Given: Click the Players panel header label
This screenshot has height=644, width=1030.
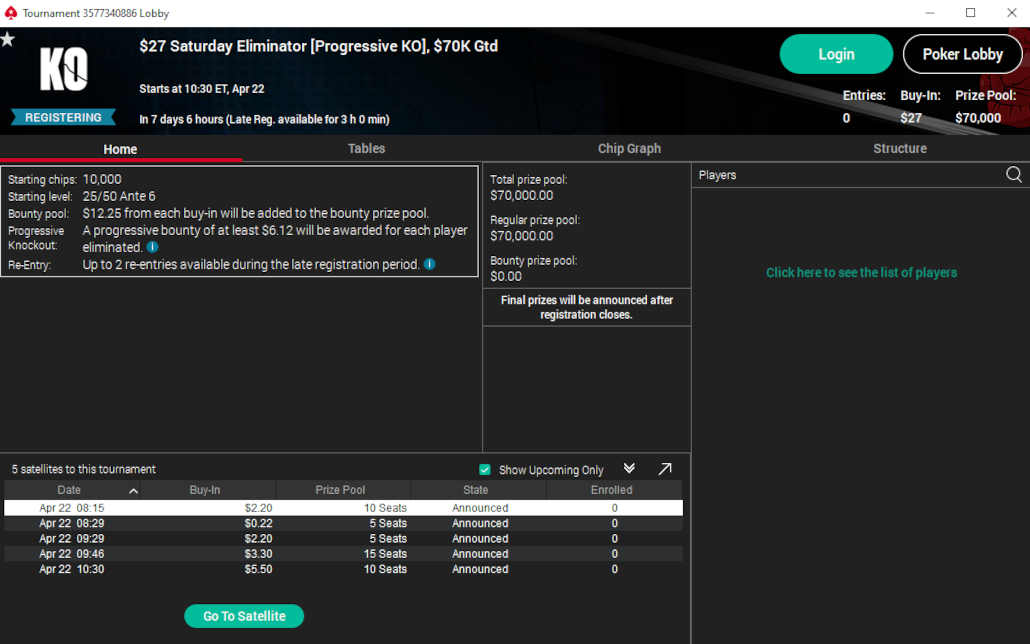Looking at the screenshot, I should coord(717,175).
